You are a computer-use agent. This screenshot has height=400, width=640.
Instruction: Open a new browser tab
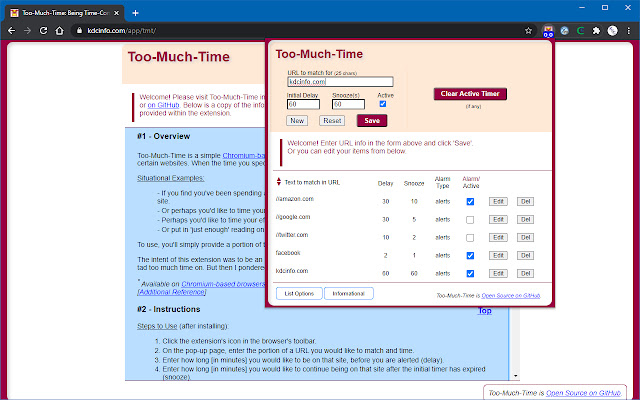(x=135, y=13)
